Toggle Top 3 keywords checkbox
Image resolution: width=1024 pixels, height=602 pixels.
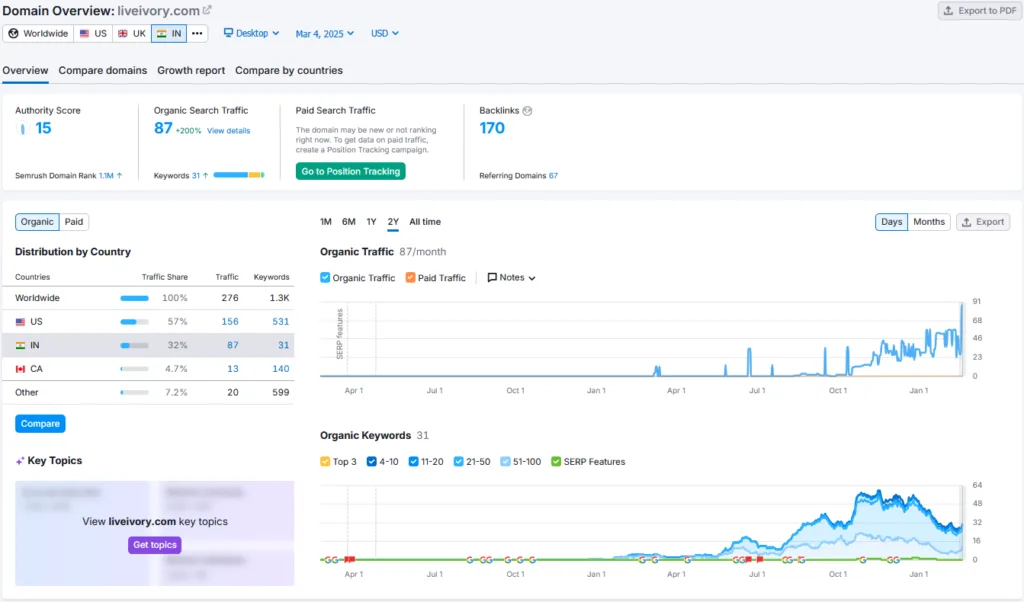(325, 462)
